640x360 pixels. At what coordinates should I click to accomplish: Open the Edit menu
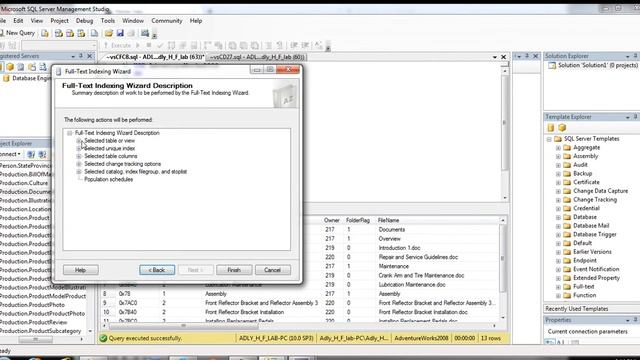tap(18, 20)
